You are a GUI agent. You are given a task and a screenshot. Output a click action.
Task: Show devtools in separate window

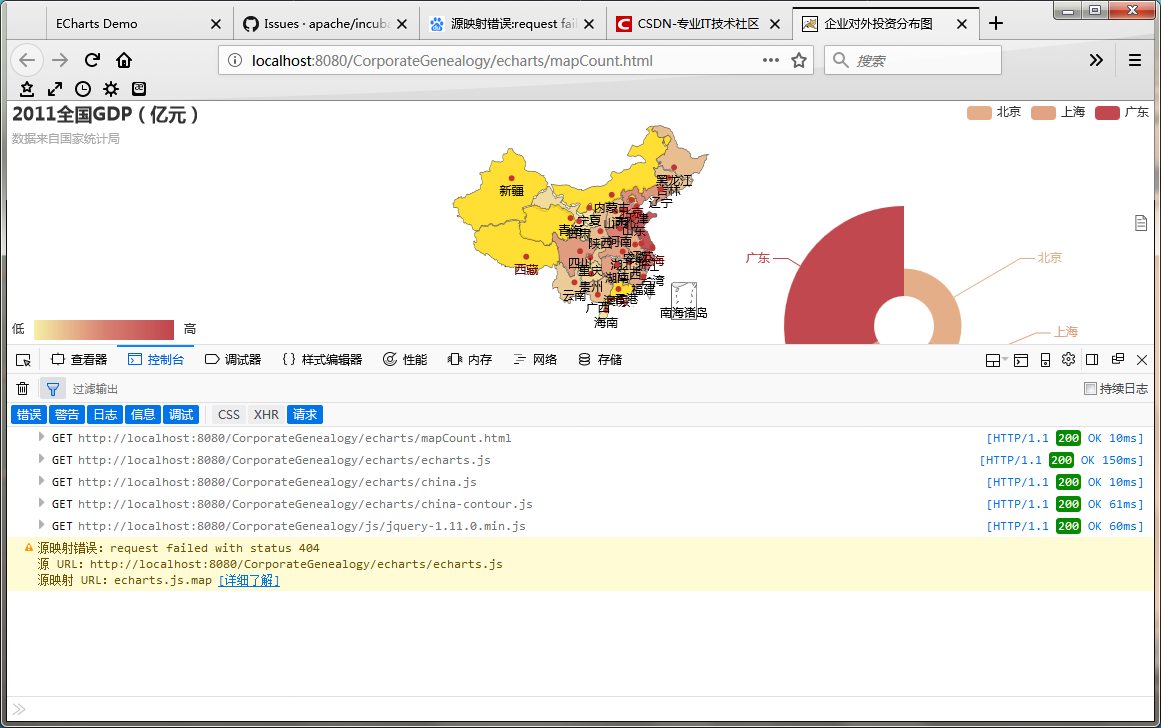click(1118, 359)
